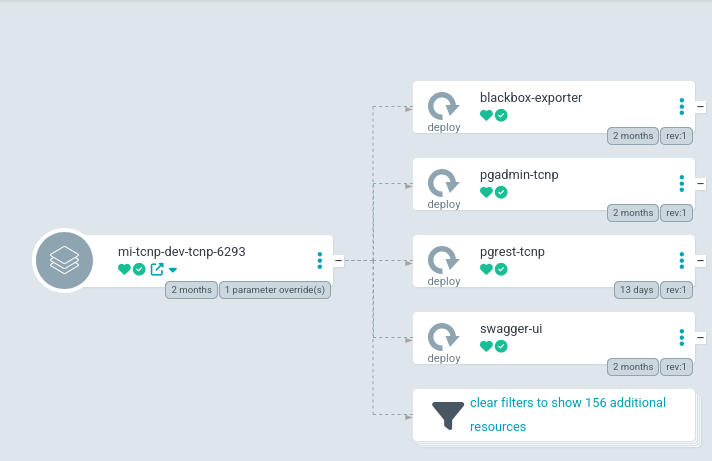Image resolution: width=712 pixels, height=461 pixels.
Task: Click the filter funnel icon
Action: point(448,415)
